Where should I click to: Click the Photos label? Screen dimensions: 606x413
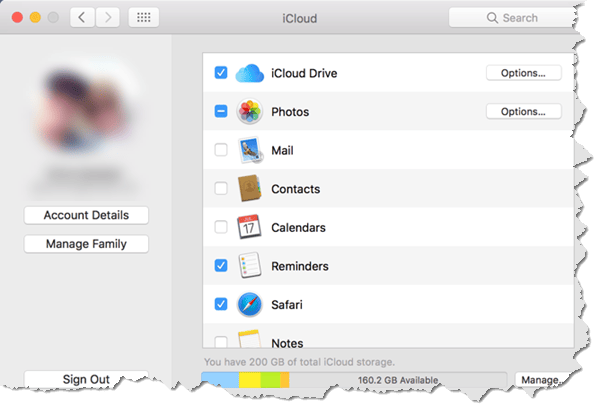[x=290, y=112]
